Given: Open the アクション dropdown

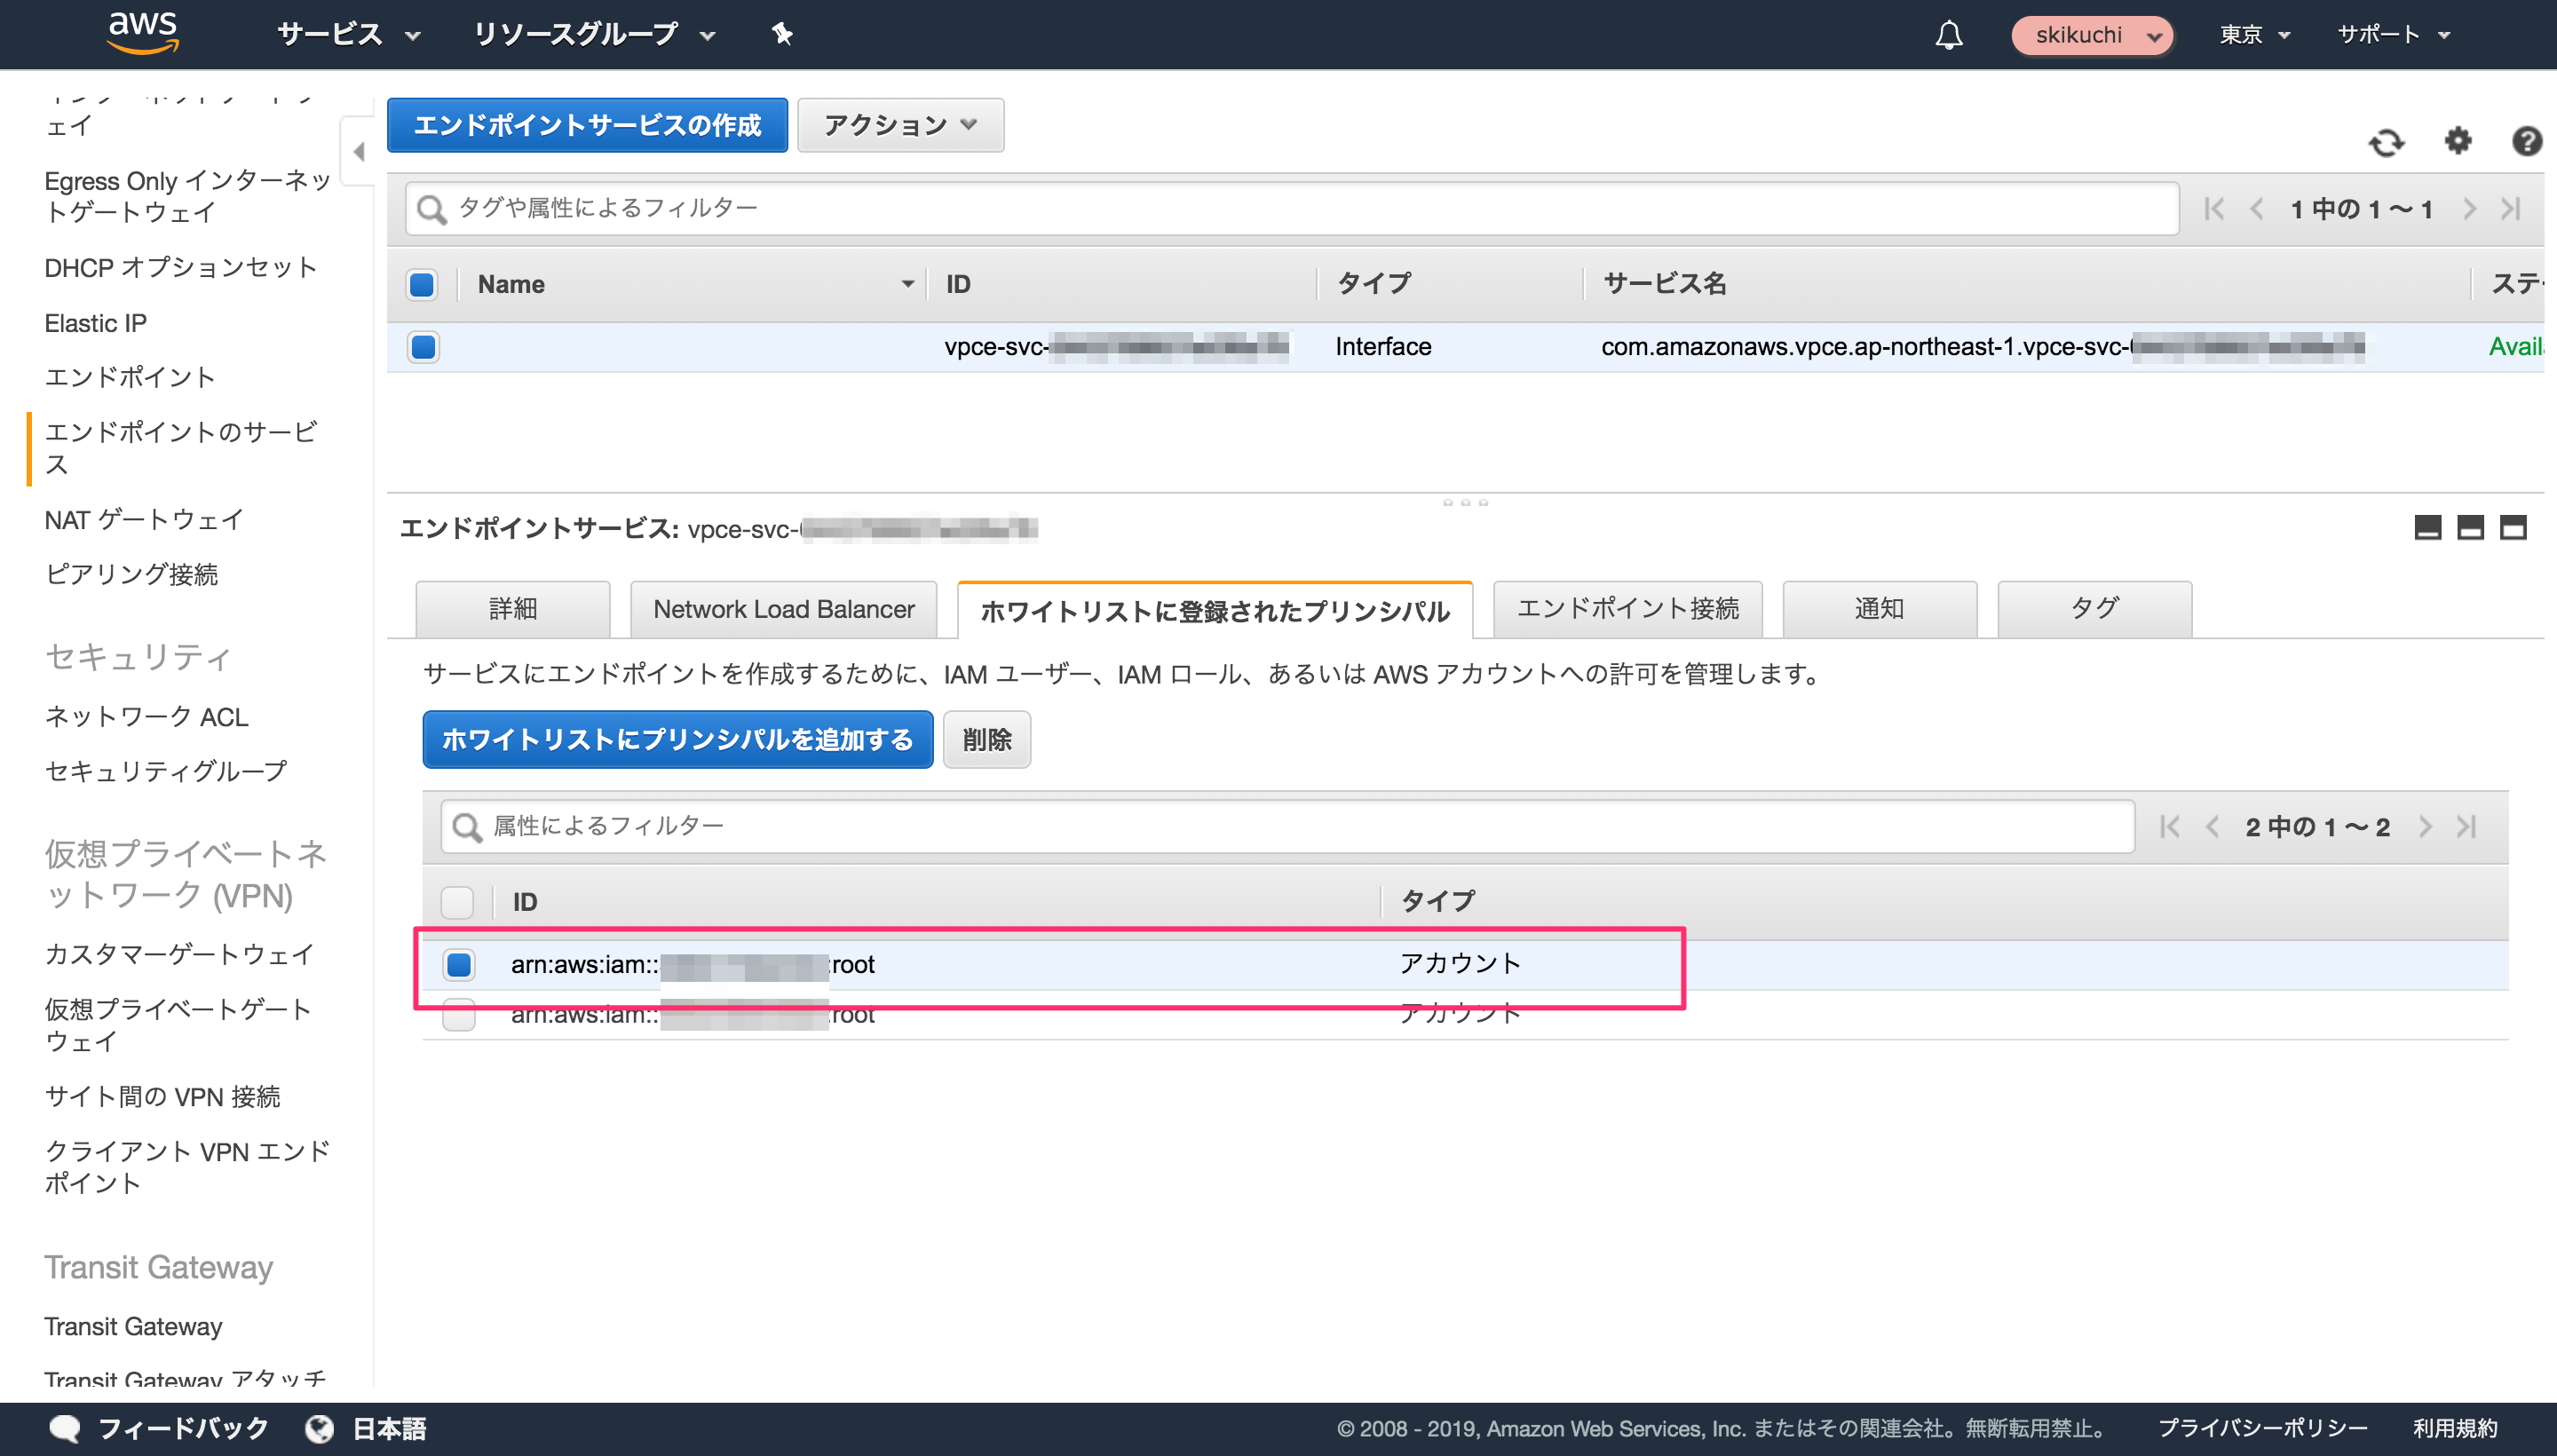Looking at the screenshot, I should tap(898, 125).
